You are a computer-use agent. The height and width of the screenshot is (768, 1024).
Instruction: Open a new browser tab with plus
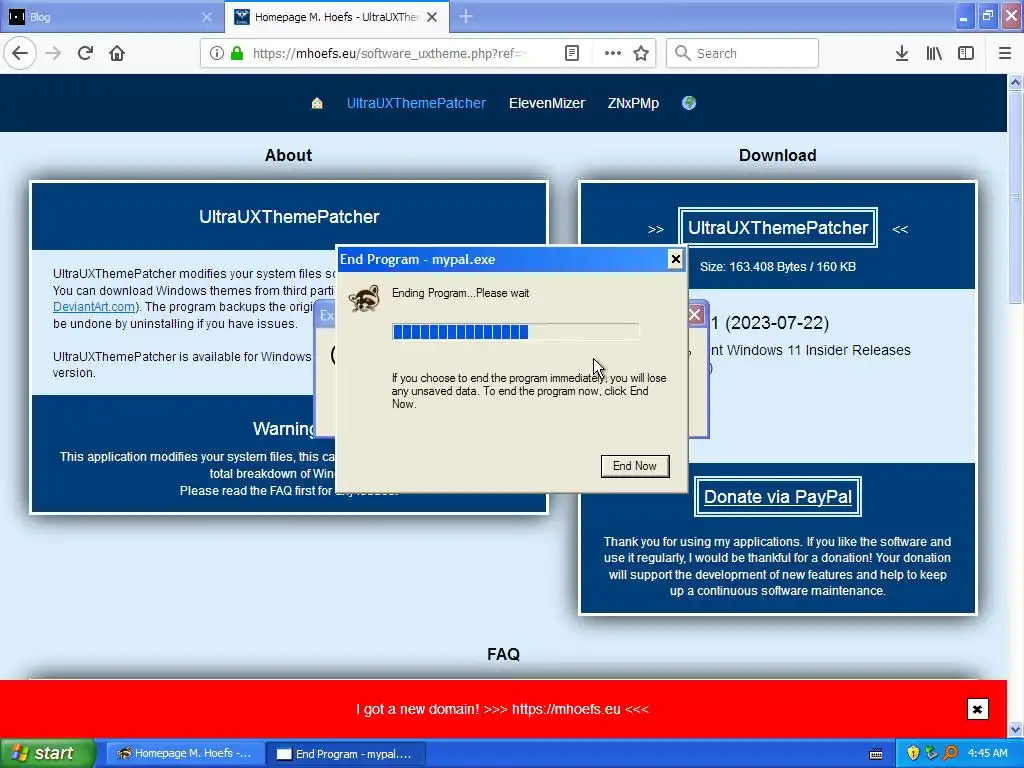(x=466, y=16)
